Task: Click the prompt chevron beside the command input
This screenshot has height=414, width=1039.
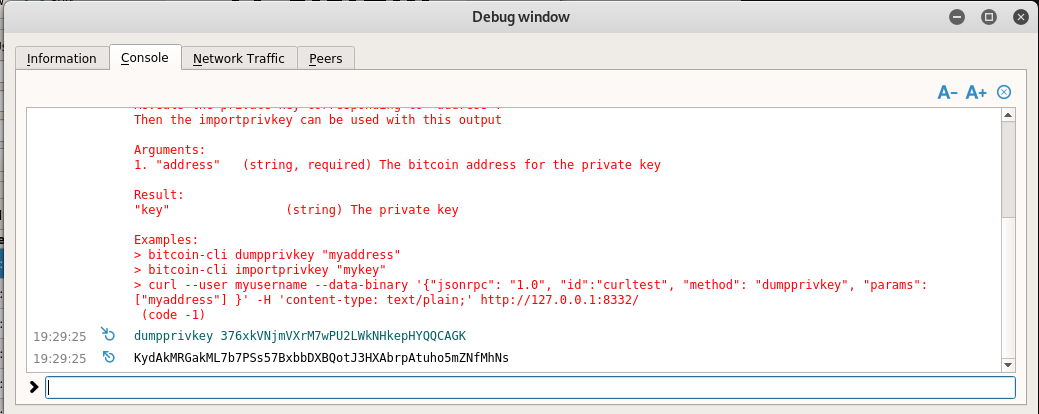Action: (34, 387)
